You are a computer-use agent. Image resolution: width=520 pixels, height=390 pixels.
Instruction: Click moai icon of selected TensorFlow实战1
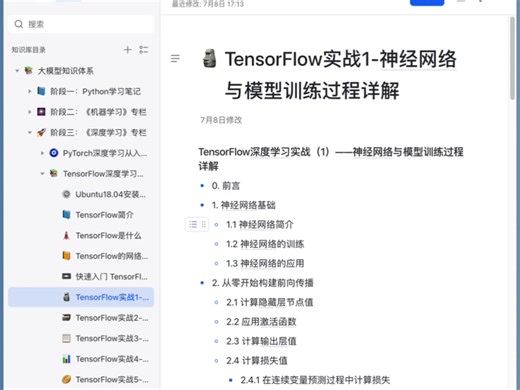point(66,297)
